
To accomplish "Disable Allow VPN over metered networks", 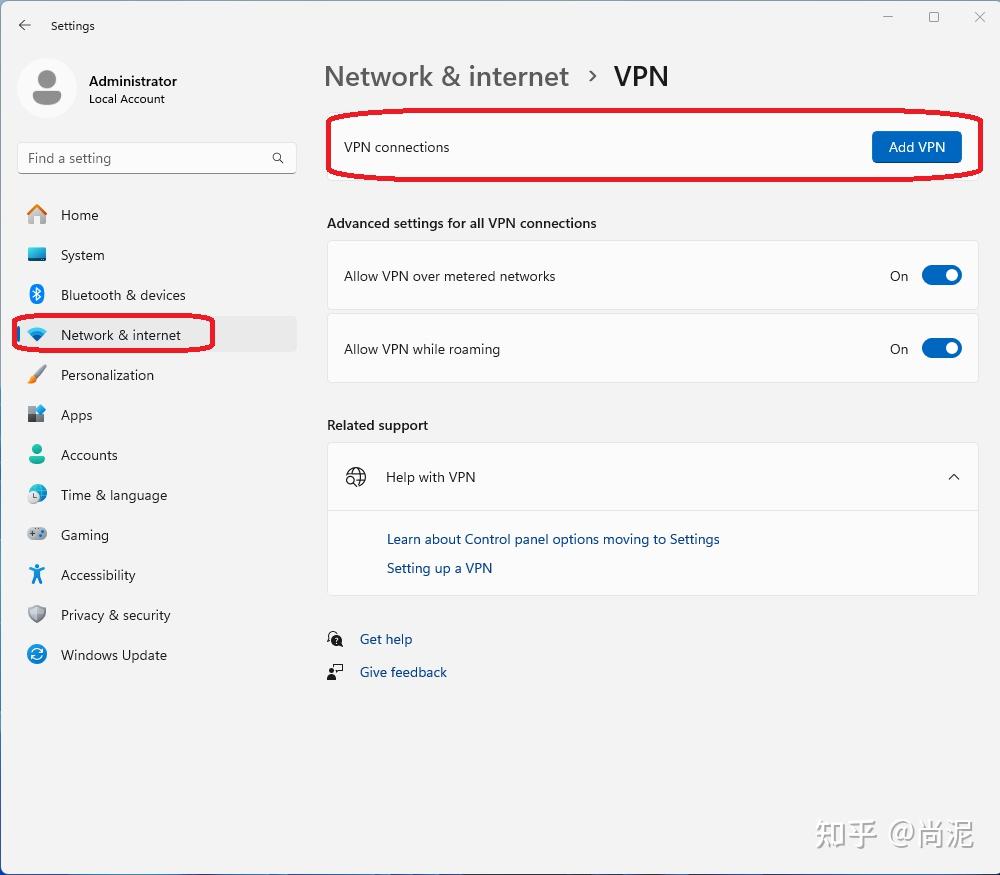I will (941, 275).
